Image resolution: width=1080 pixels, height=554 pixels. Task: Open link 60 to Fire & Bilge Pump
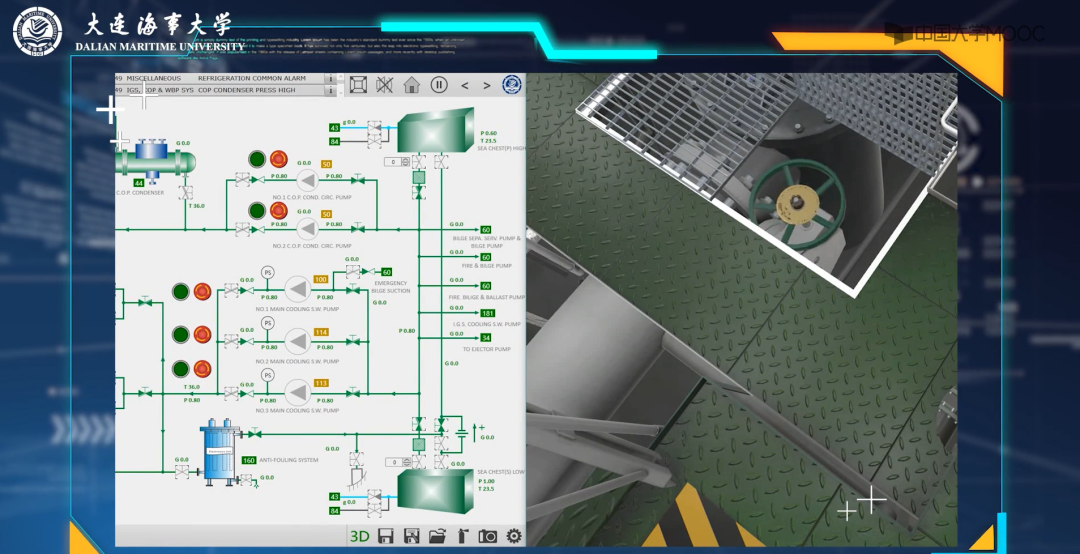tap(486, 258)
